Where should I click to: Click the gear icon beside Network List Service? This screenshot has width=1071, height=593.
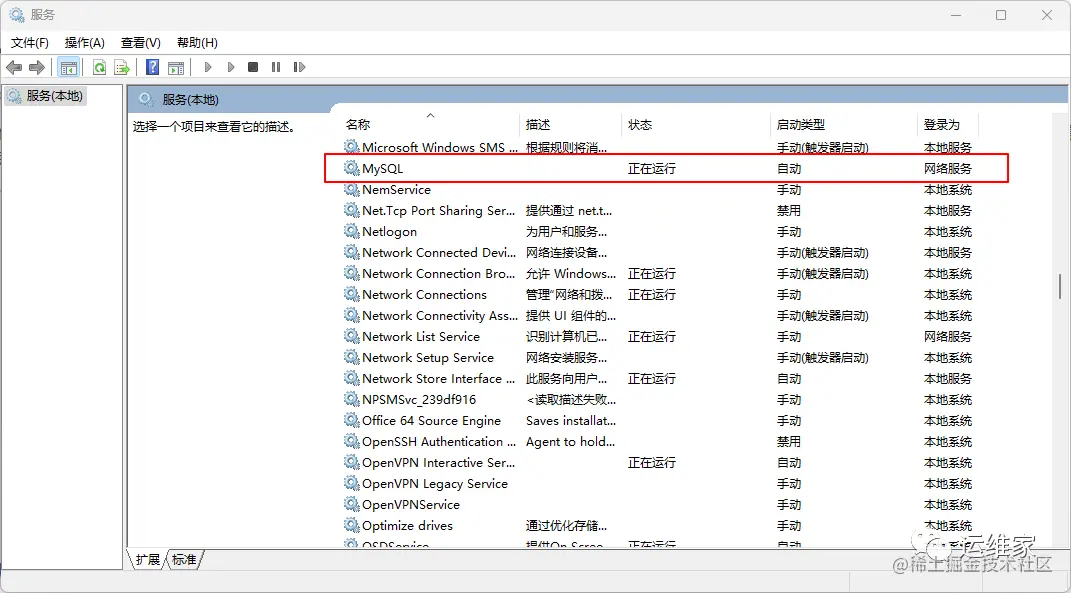[352, 336]
